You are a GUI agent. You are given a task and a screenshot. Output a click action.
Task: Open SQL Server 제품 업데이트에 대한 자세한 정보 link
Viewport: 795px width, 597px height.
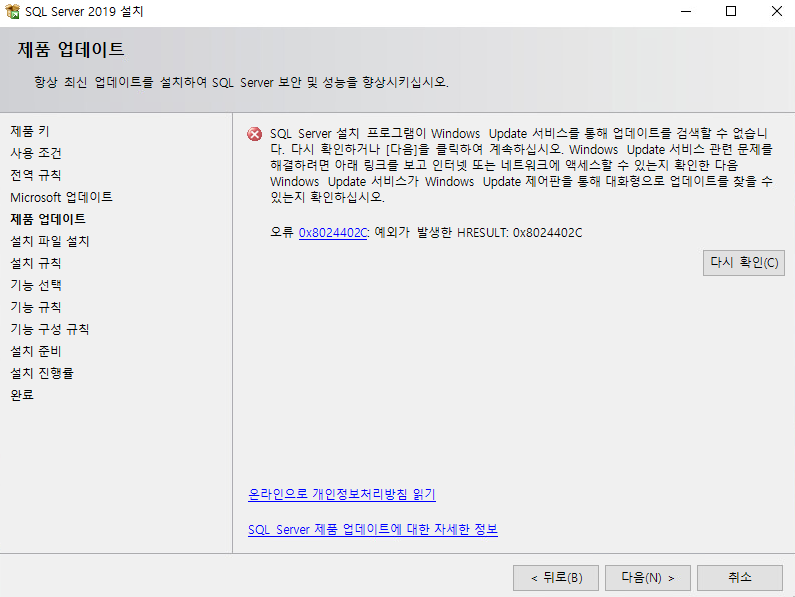[373, 530]
